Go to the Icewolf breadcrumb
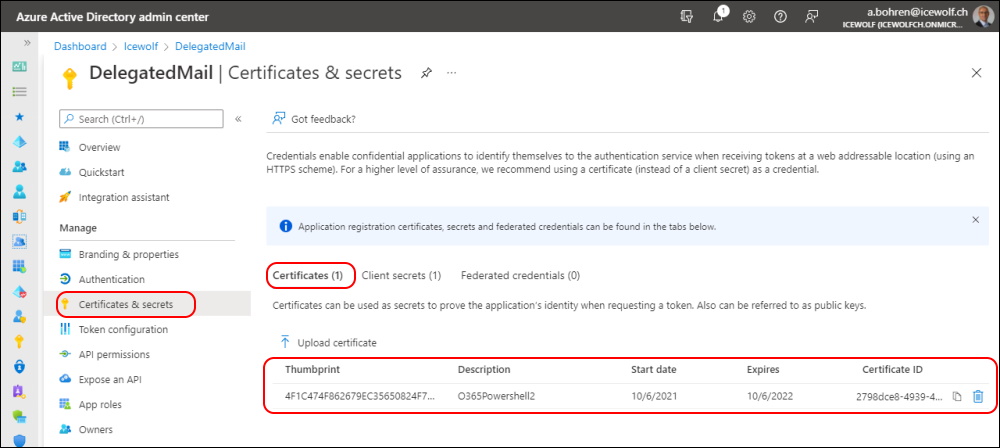 click(141, 46)
